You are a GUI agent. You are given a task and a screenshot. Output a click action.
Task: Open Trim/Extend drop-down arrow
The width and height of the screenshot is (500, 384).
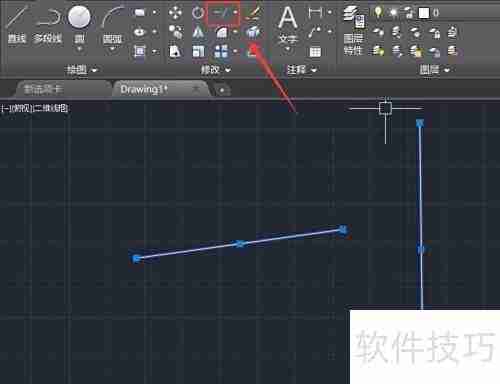tap(235, 13)
